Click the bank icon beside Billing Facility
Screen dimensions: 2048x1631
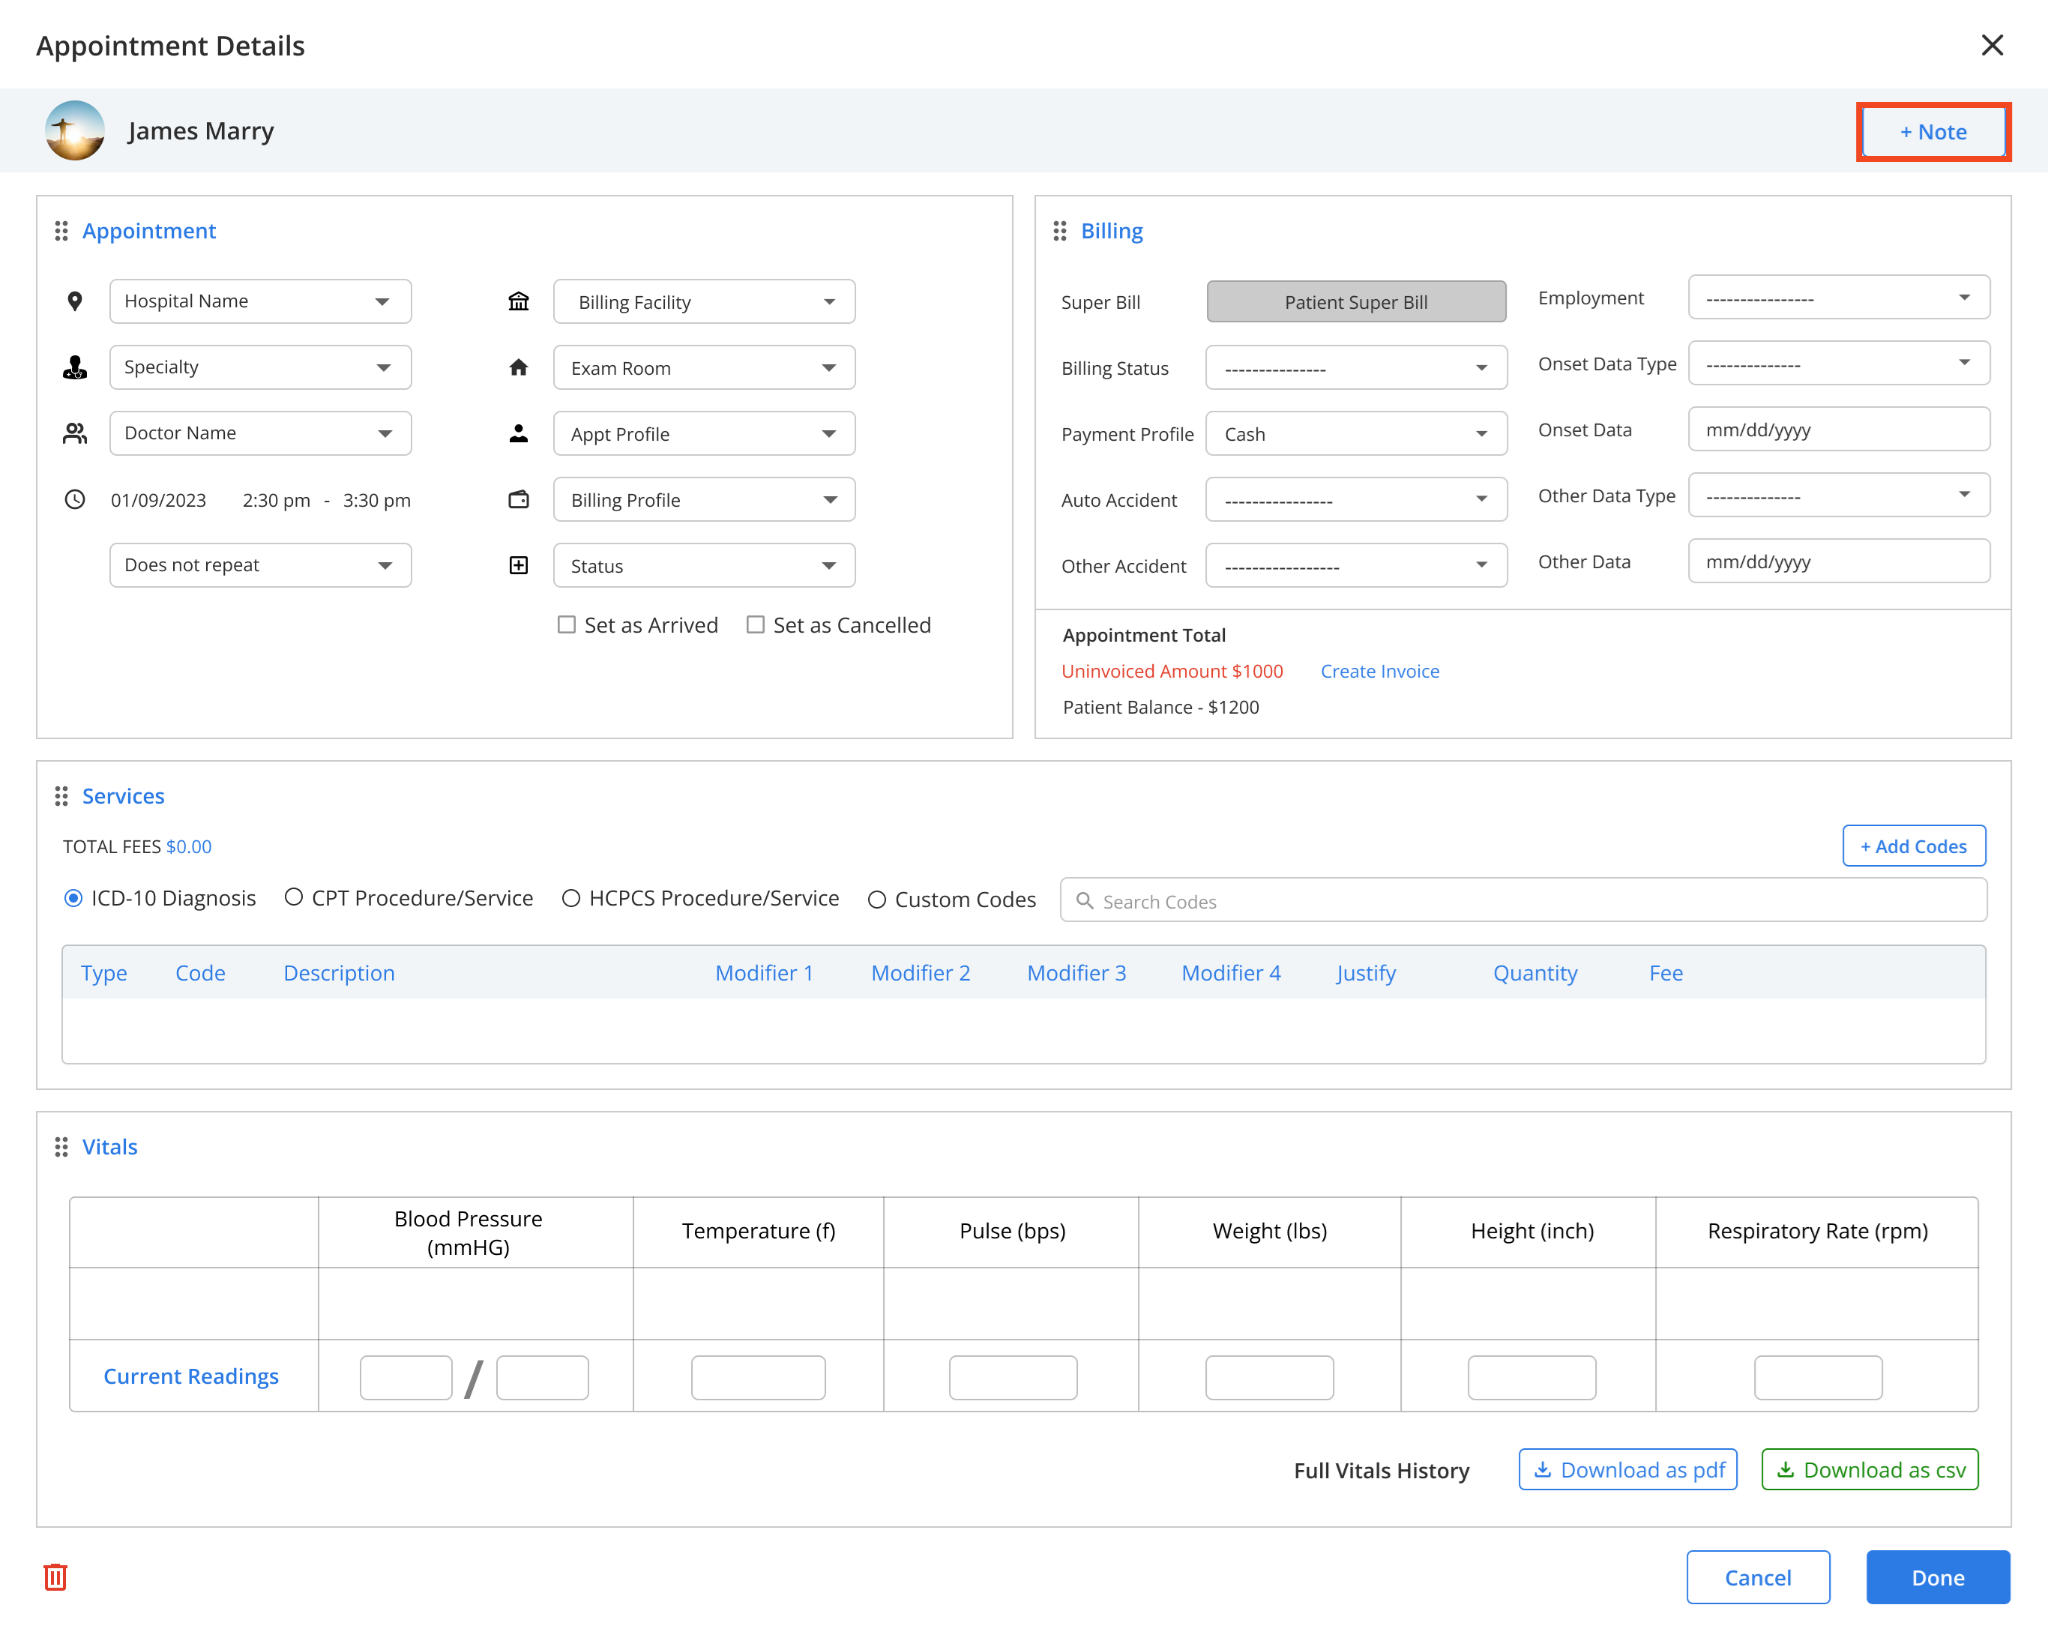[519, 301]
